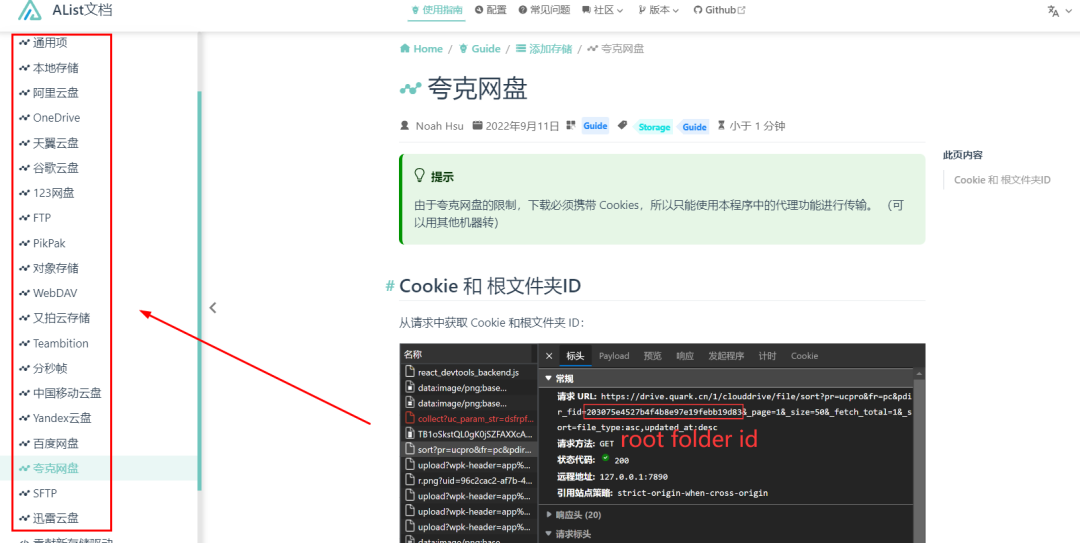This screenshot has height=543, width=1080.
Task: Collapse the sidebar with the left chevron
Action: 212,308
